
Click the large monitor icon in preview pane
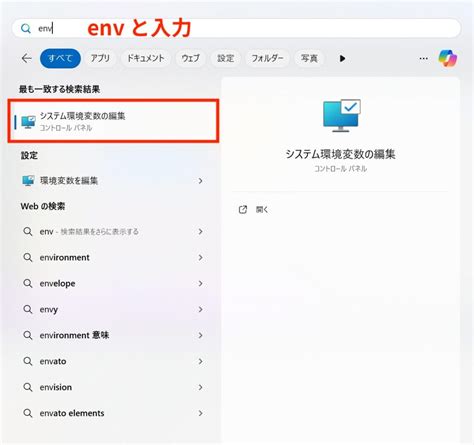pyautogui.click(x=341, y=115)
